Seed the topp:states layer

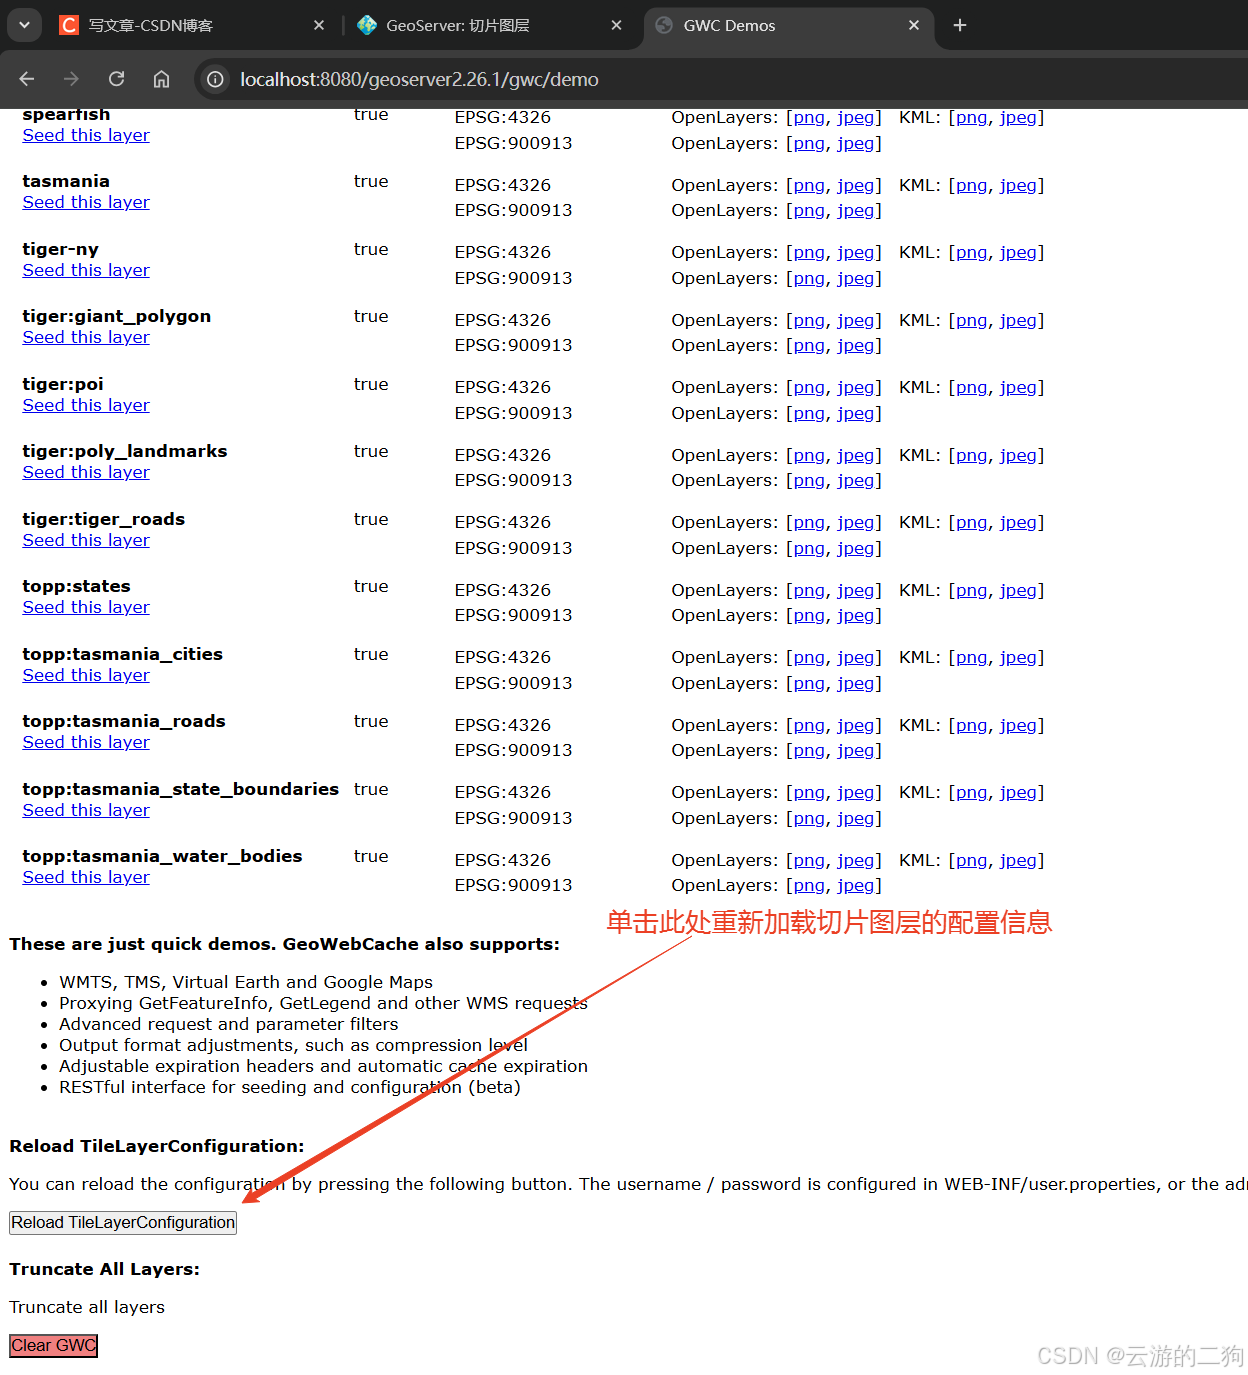click(86, 607)
